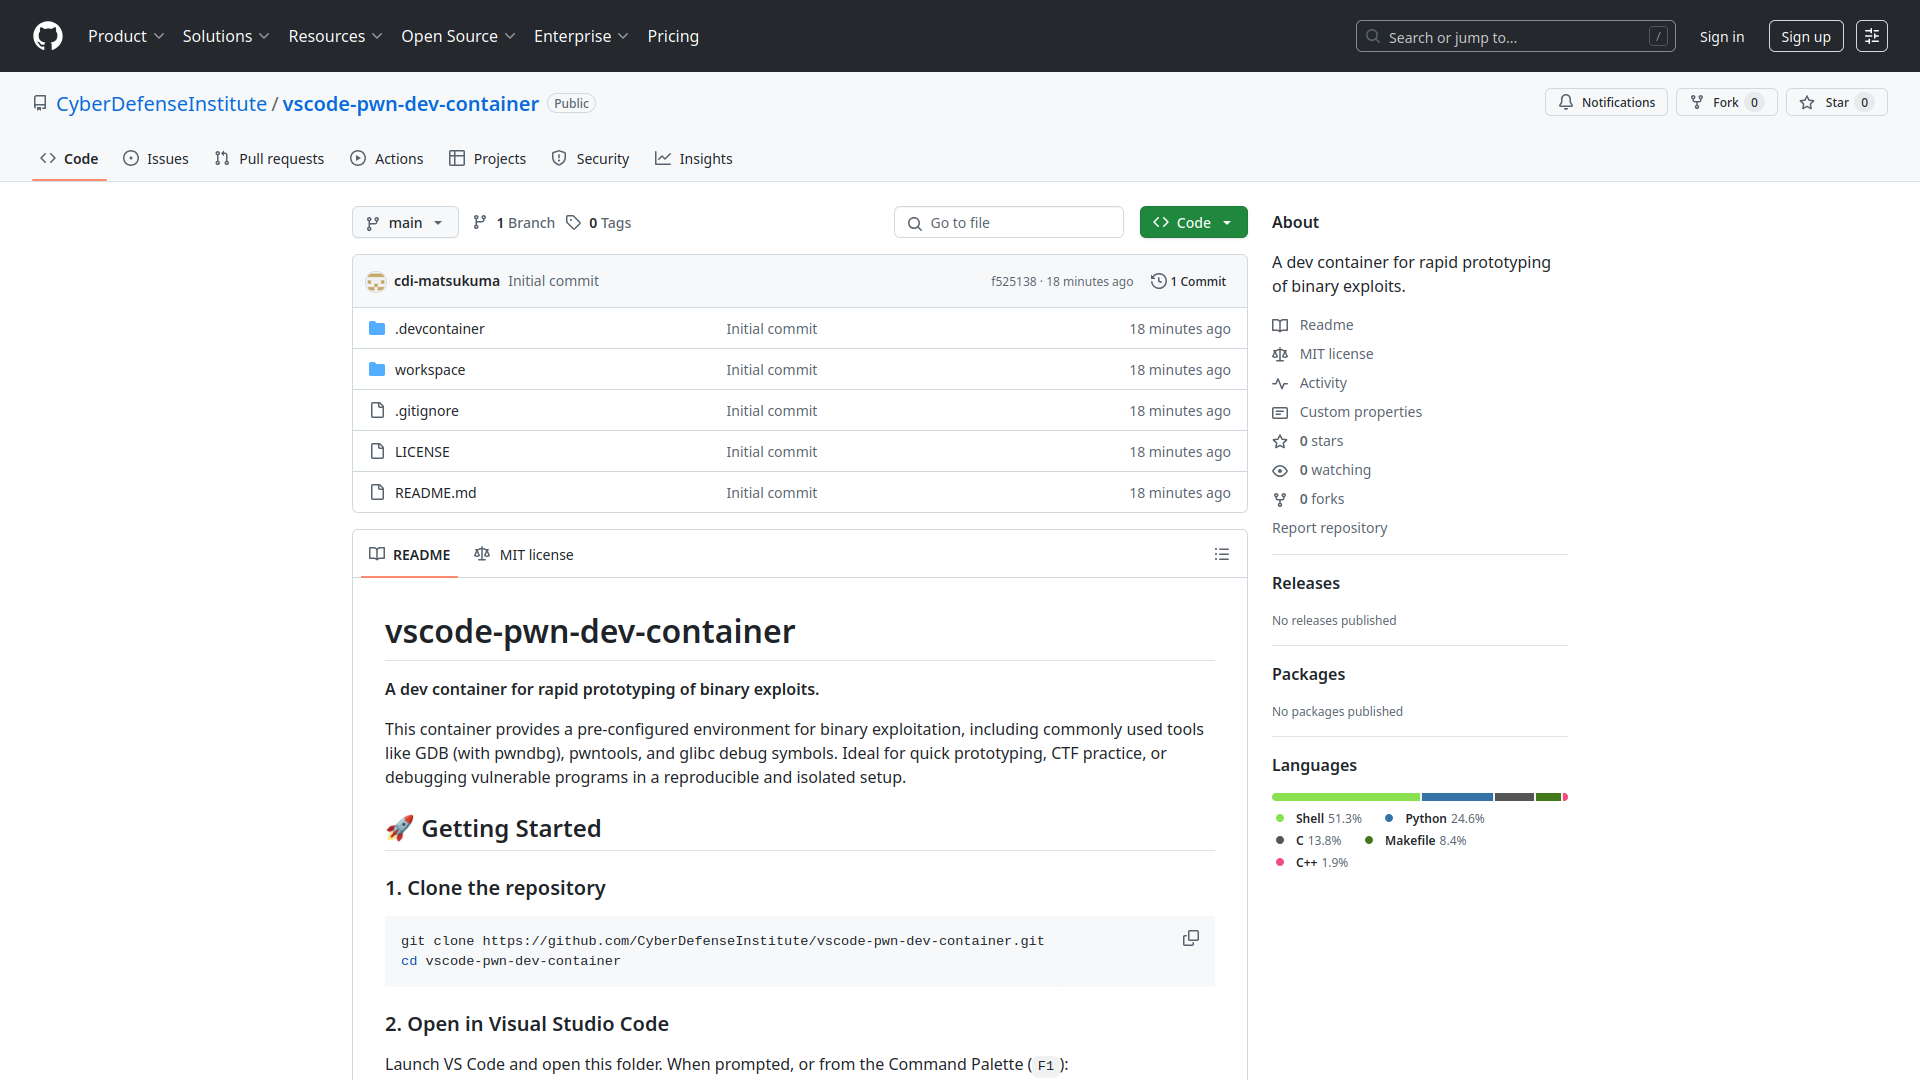
Task: Click the Notifications bell button
Action: coord(1606,102)
